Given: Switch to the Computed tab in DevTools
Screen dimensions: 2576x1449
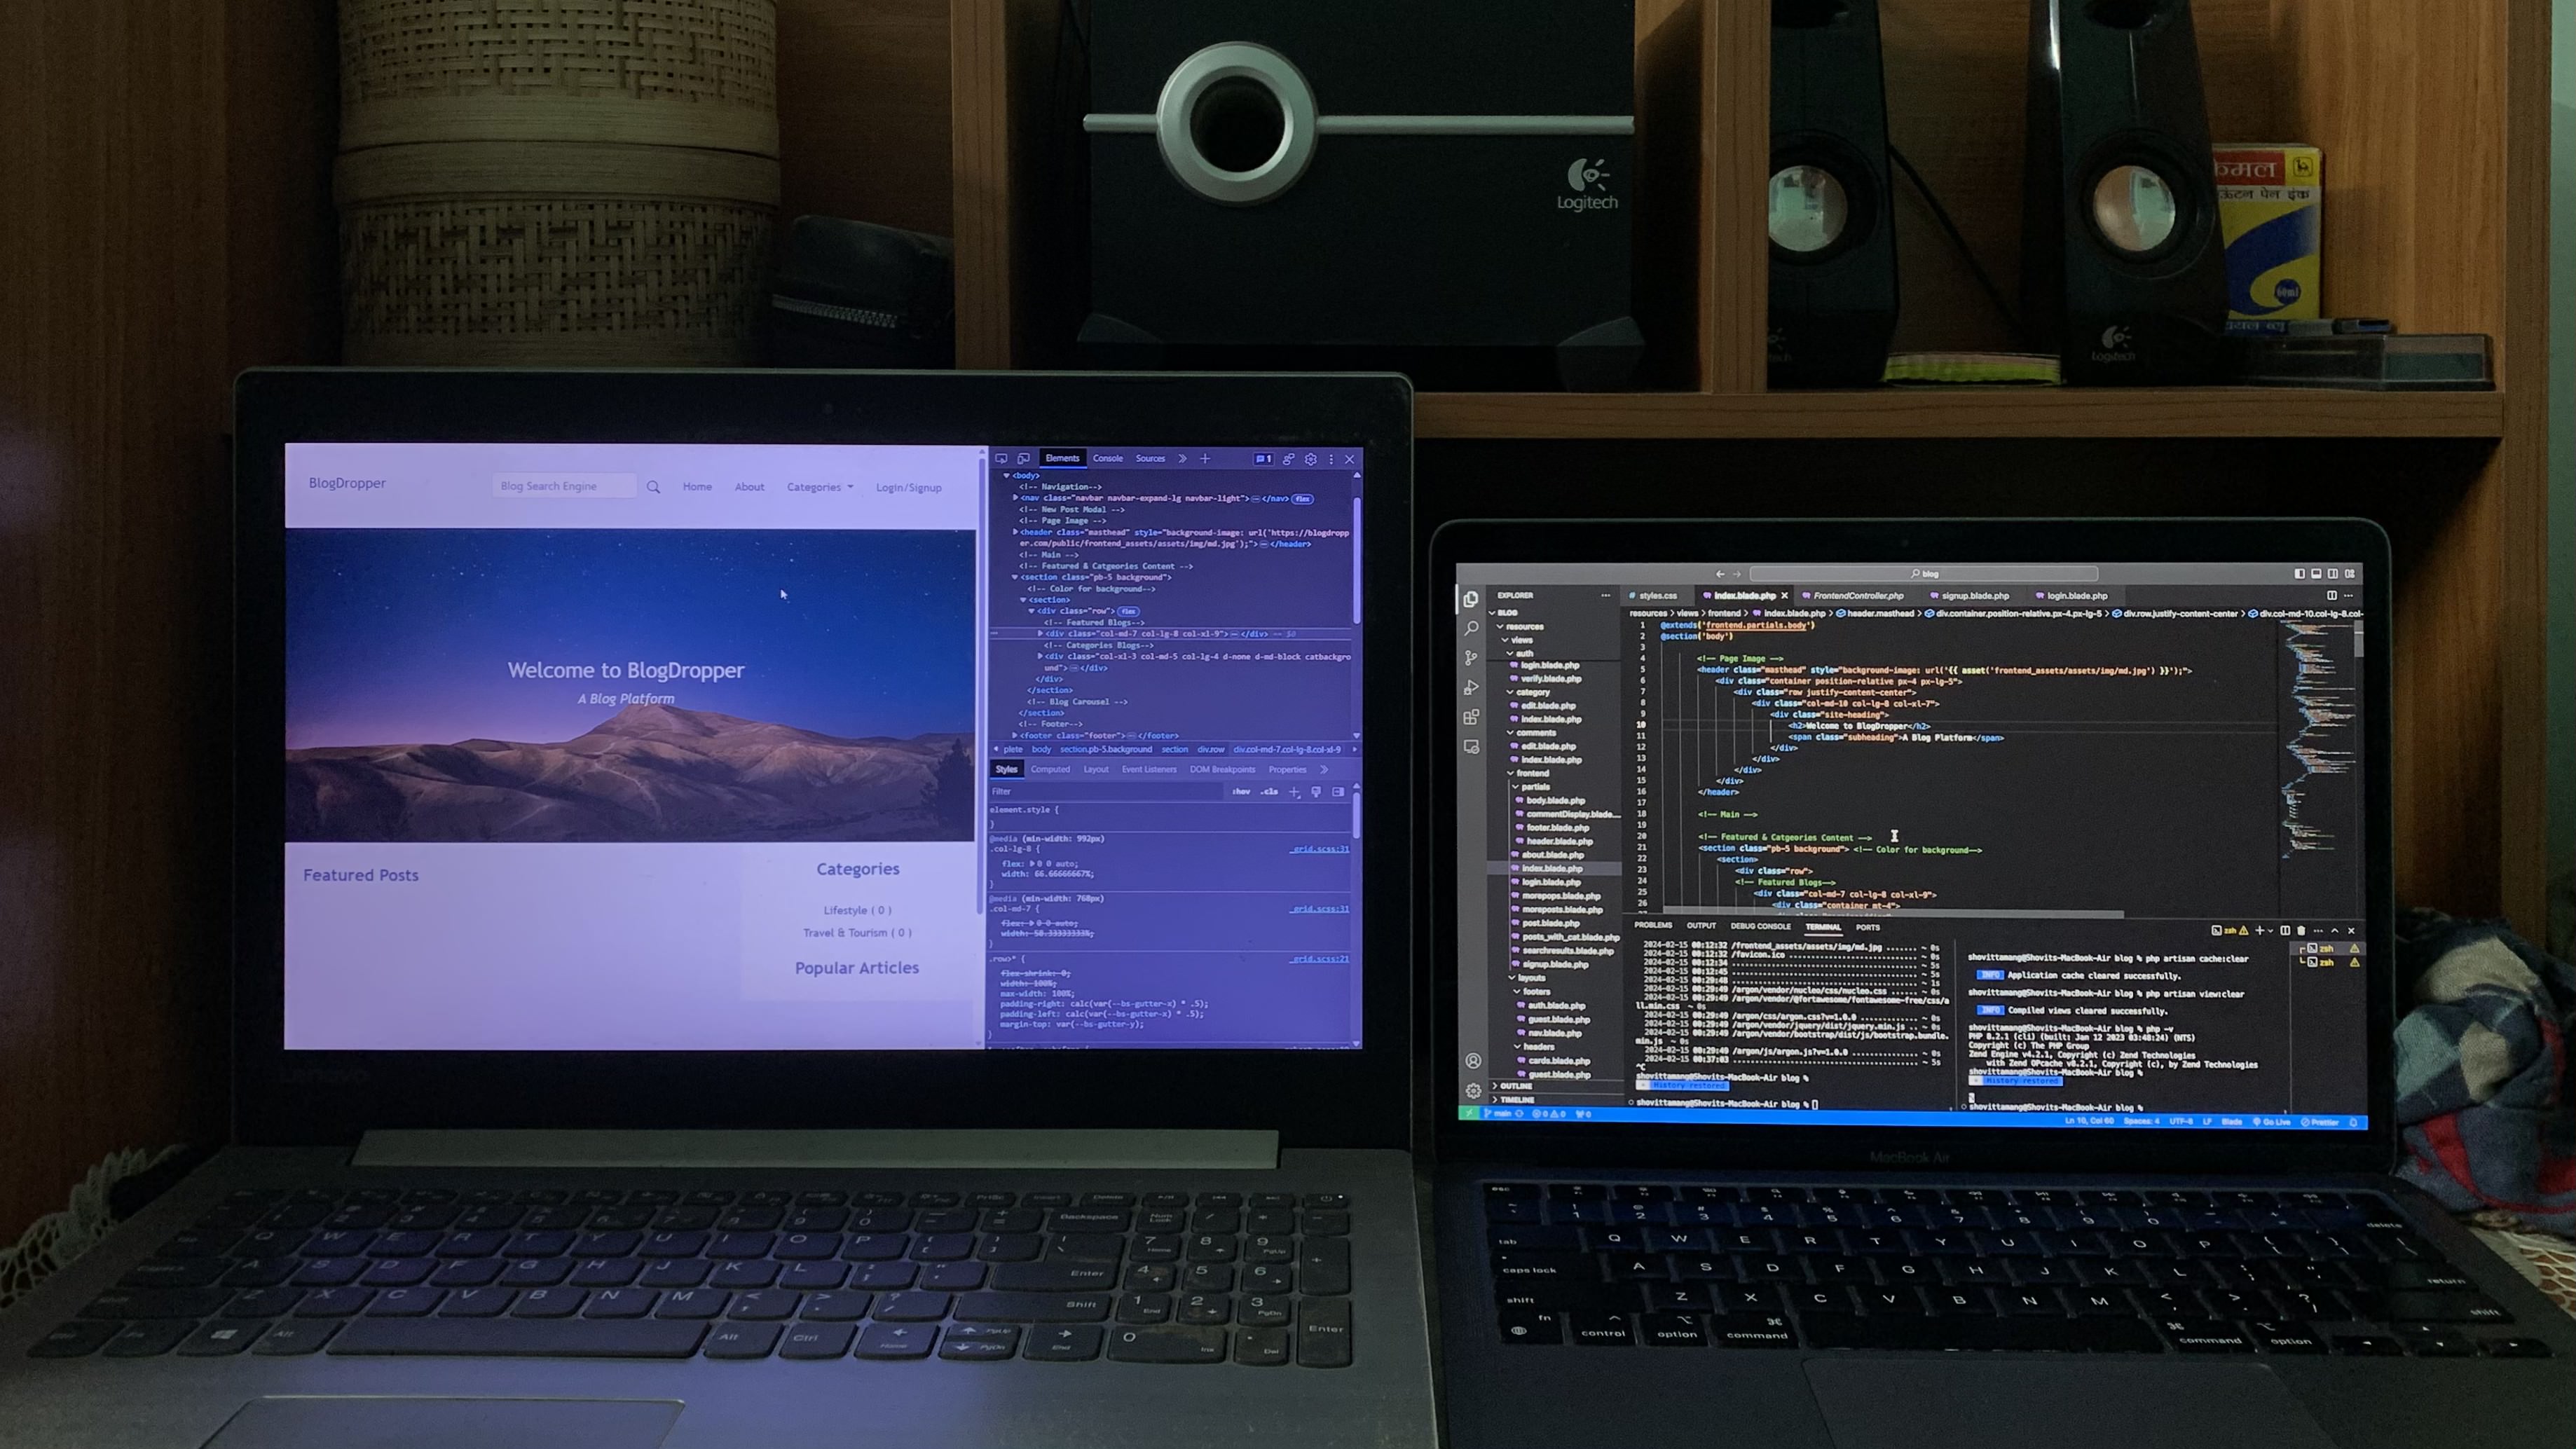Looking at the screenshot, I should coord(1050,770).
